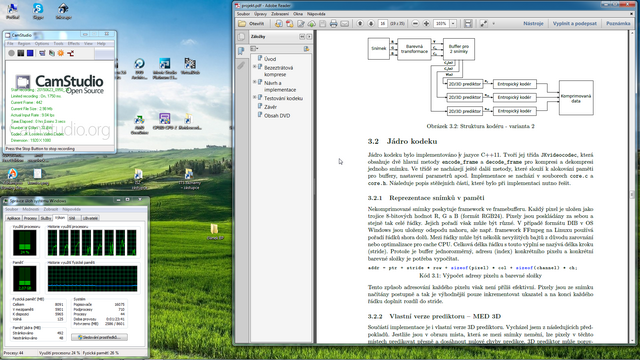Click the blue CamStudio Stop button

point(30,53)
